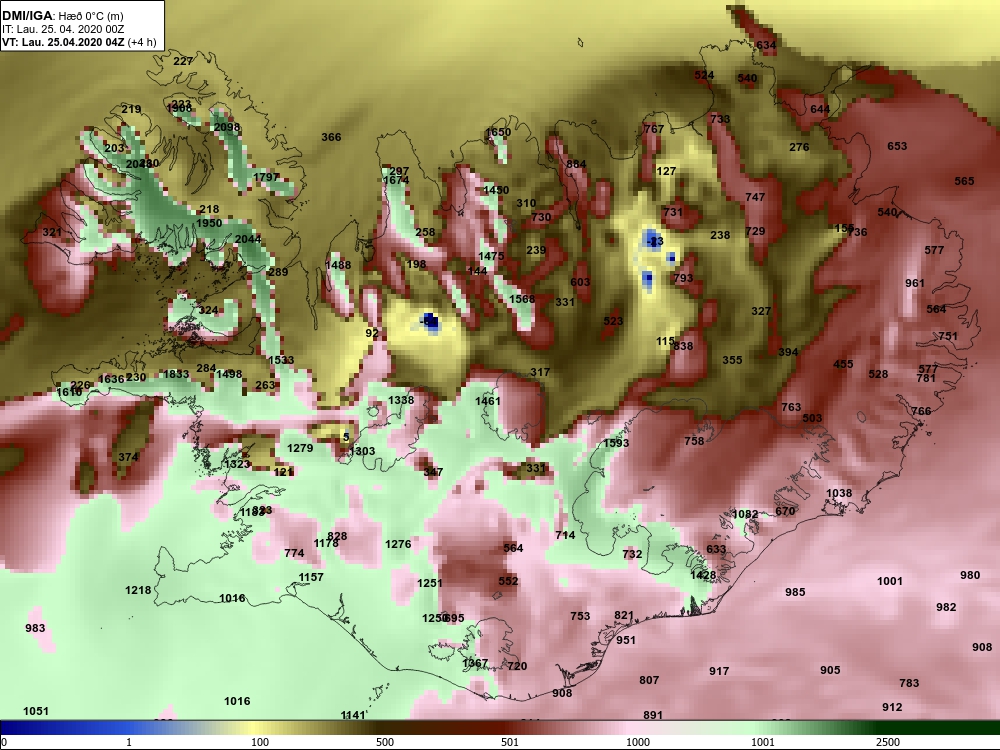Click the map value 276

(799, 147)
